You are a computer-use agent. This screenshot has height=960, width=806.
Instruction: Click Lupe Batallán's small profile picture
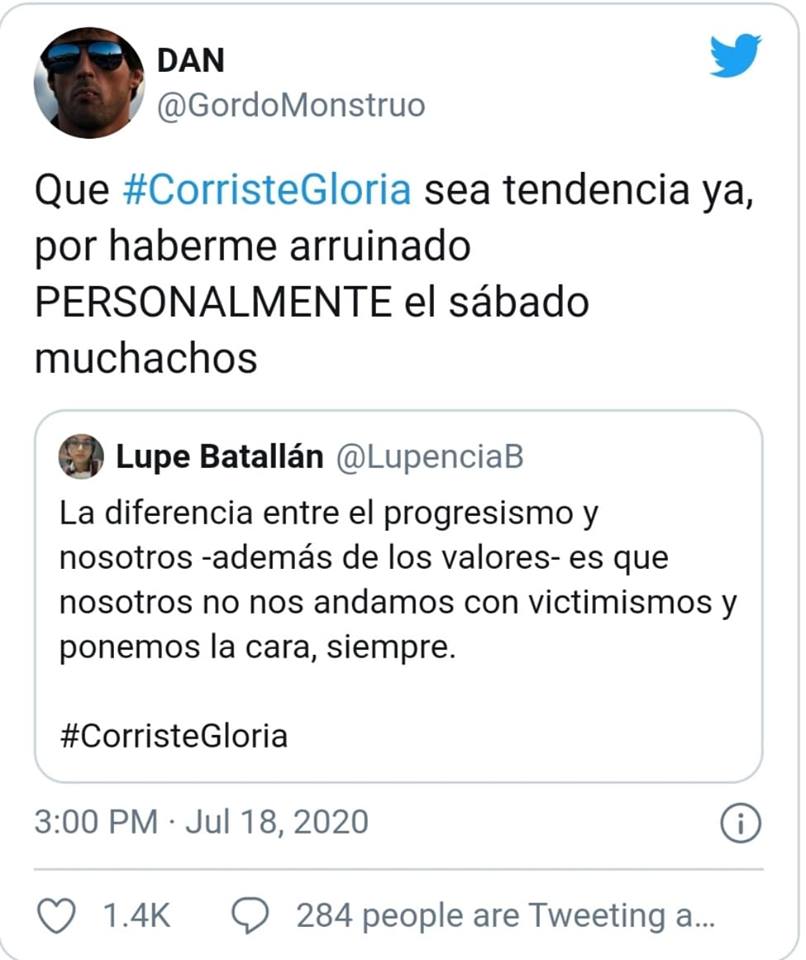81,457
